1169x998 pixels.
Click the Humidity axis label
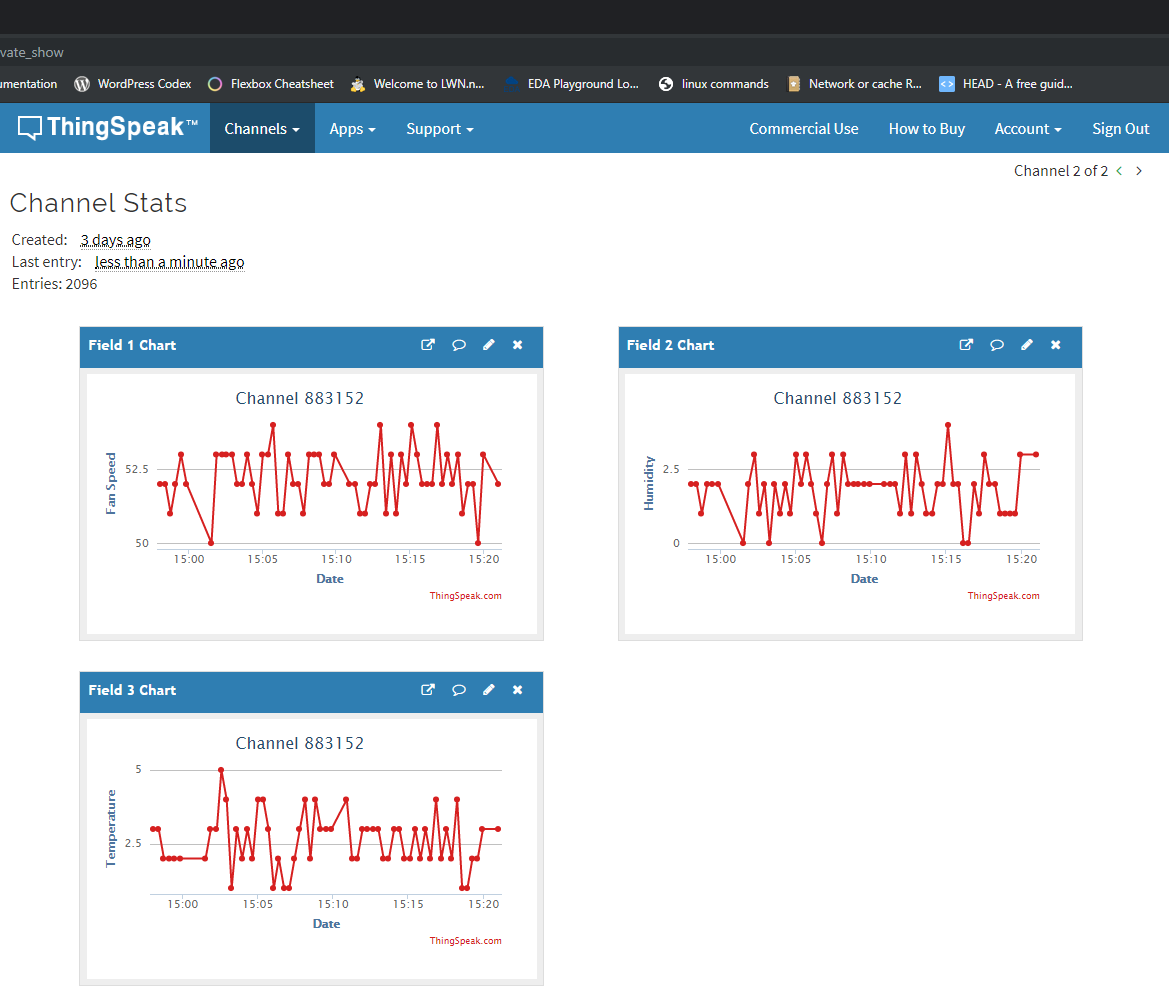(649, 483)
